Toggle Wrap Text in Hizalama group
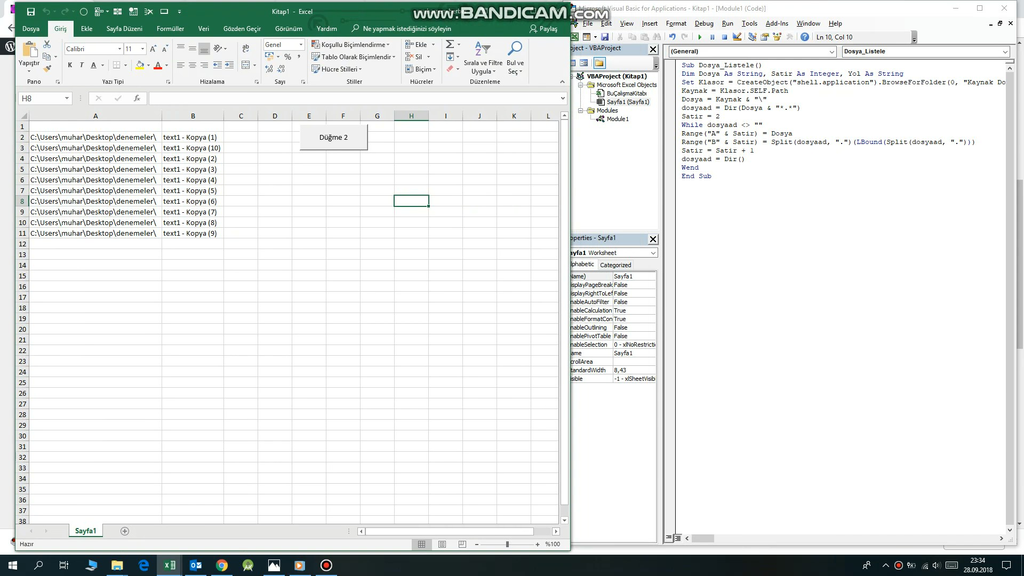The image size is (1024, 576). click(245, 49)
